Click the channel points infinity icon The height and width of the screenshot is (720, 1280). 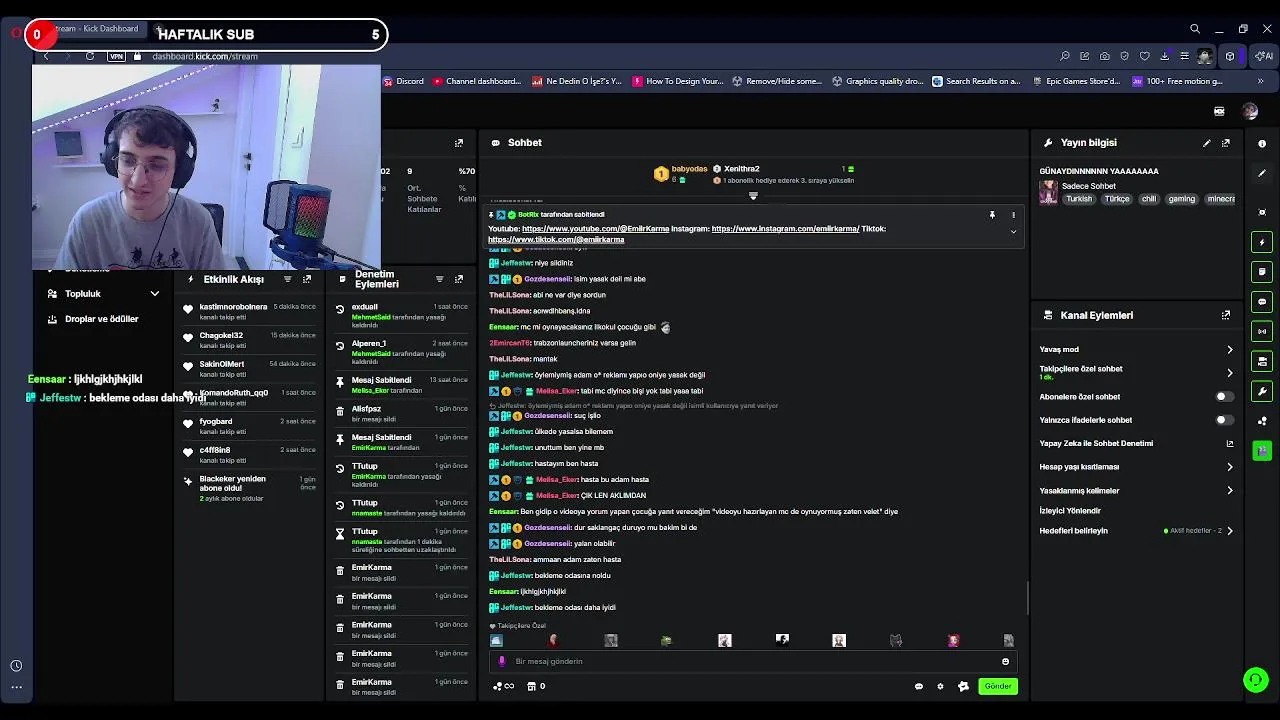[503, 686]
